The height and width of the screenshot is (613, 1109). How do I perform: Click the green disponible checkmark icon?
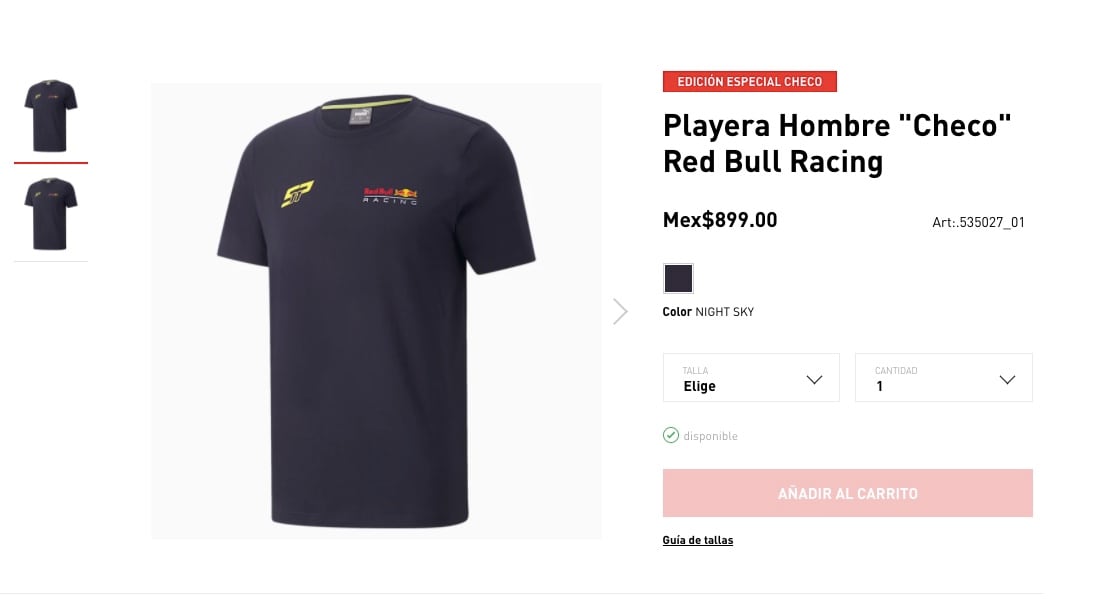coord(670,436)
